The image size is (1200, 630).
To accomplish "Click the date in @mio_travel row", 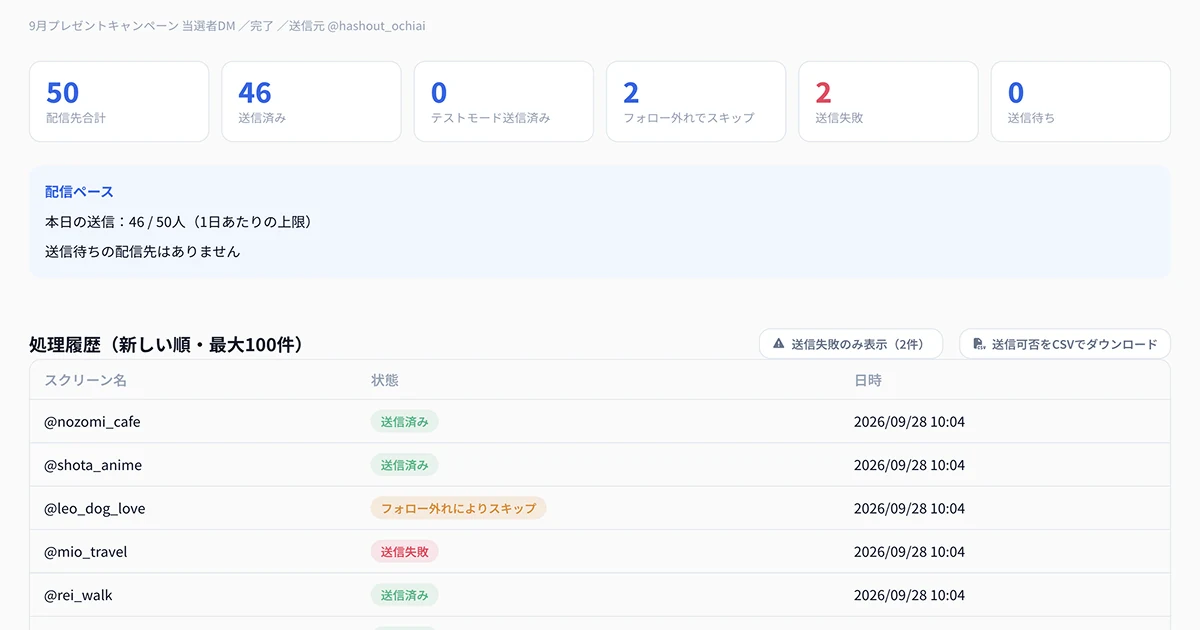I will [x=909, y=552].
